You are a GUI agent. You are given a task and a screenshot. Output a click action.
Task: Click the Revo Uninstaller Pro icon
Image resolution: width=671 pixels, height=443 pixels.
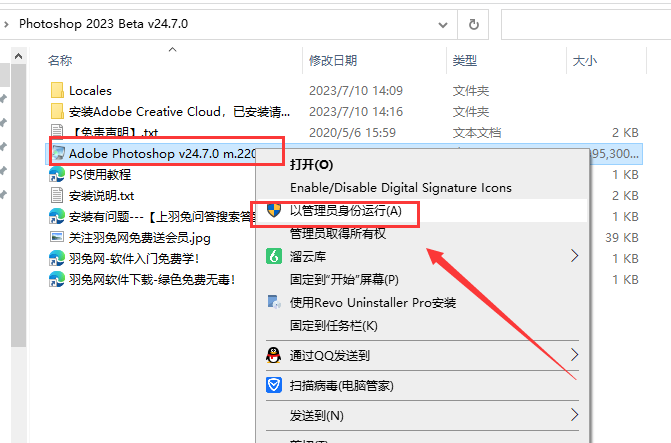pyautogui.click(x=274, y=302)
